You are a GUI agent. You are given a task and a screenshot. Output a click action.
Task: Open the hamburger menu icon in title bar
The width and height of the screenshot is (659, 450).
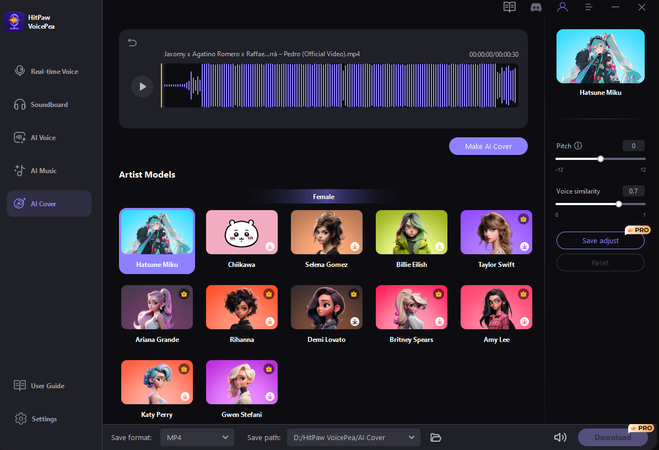point(589,7)
